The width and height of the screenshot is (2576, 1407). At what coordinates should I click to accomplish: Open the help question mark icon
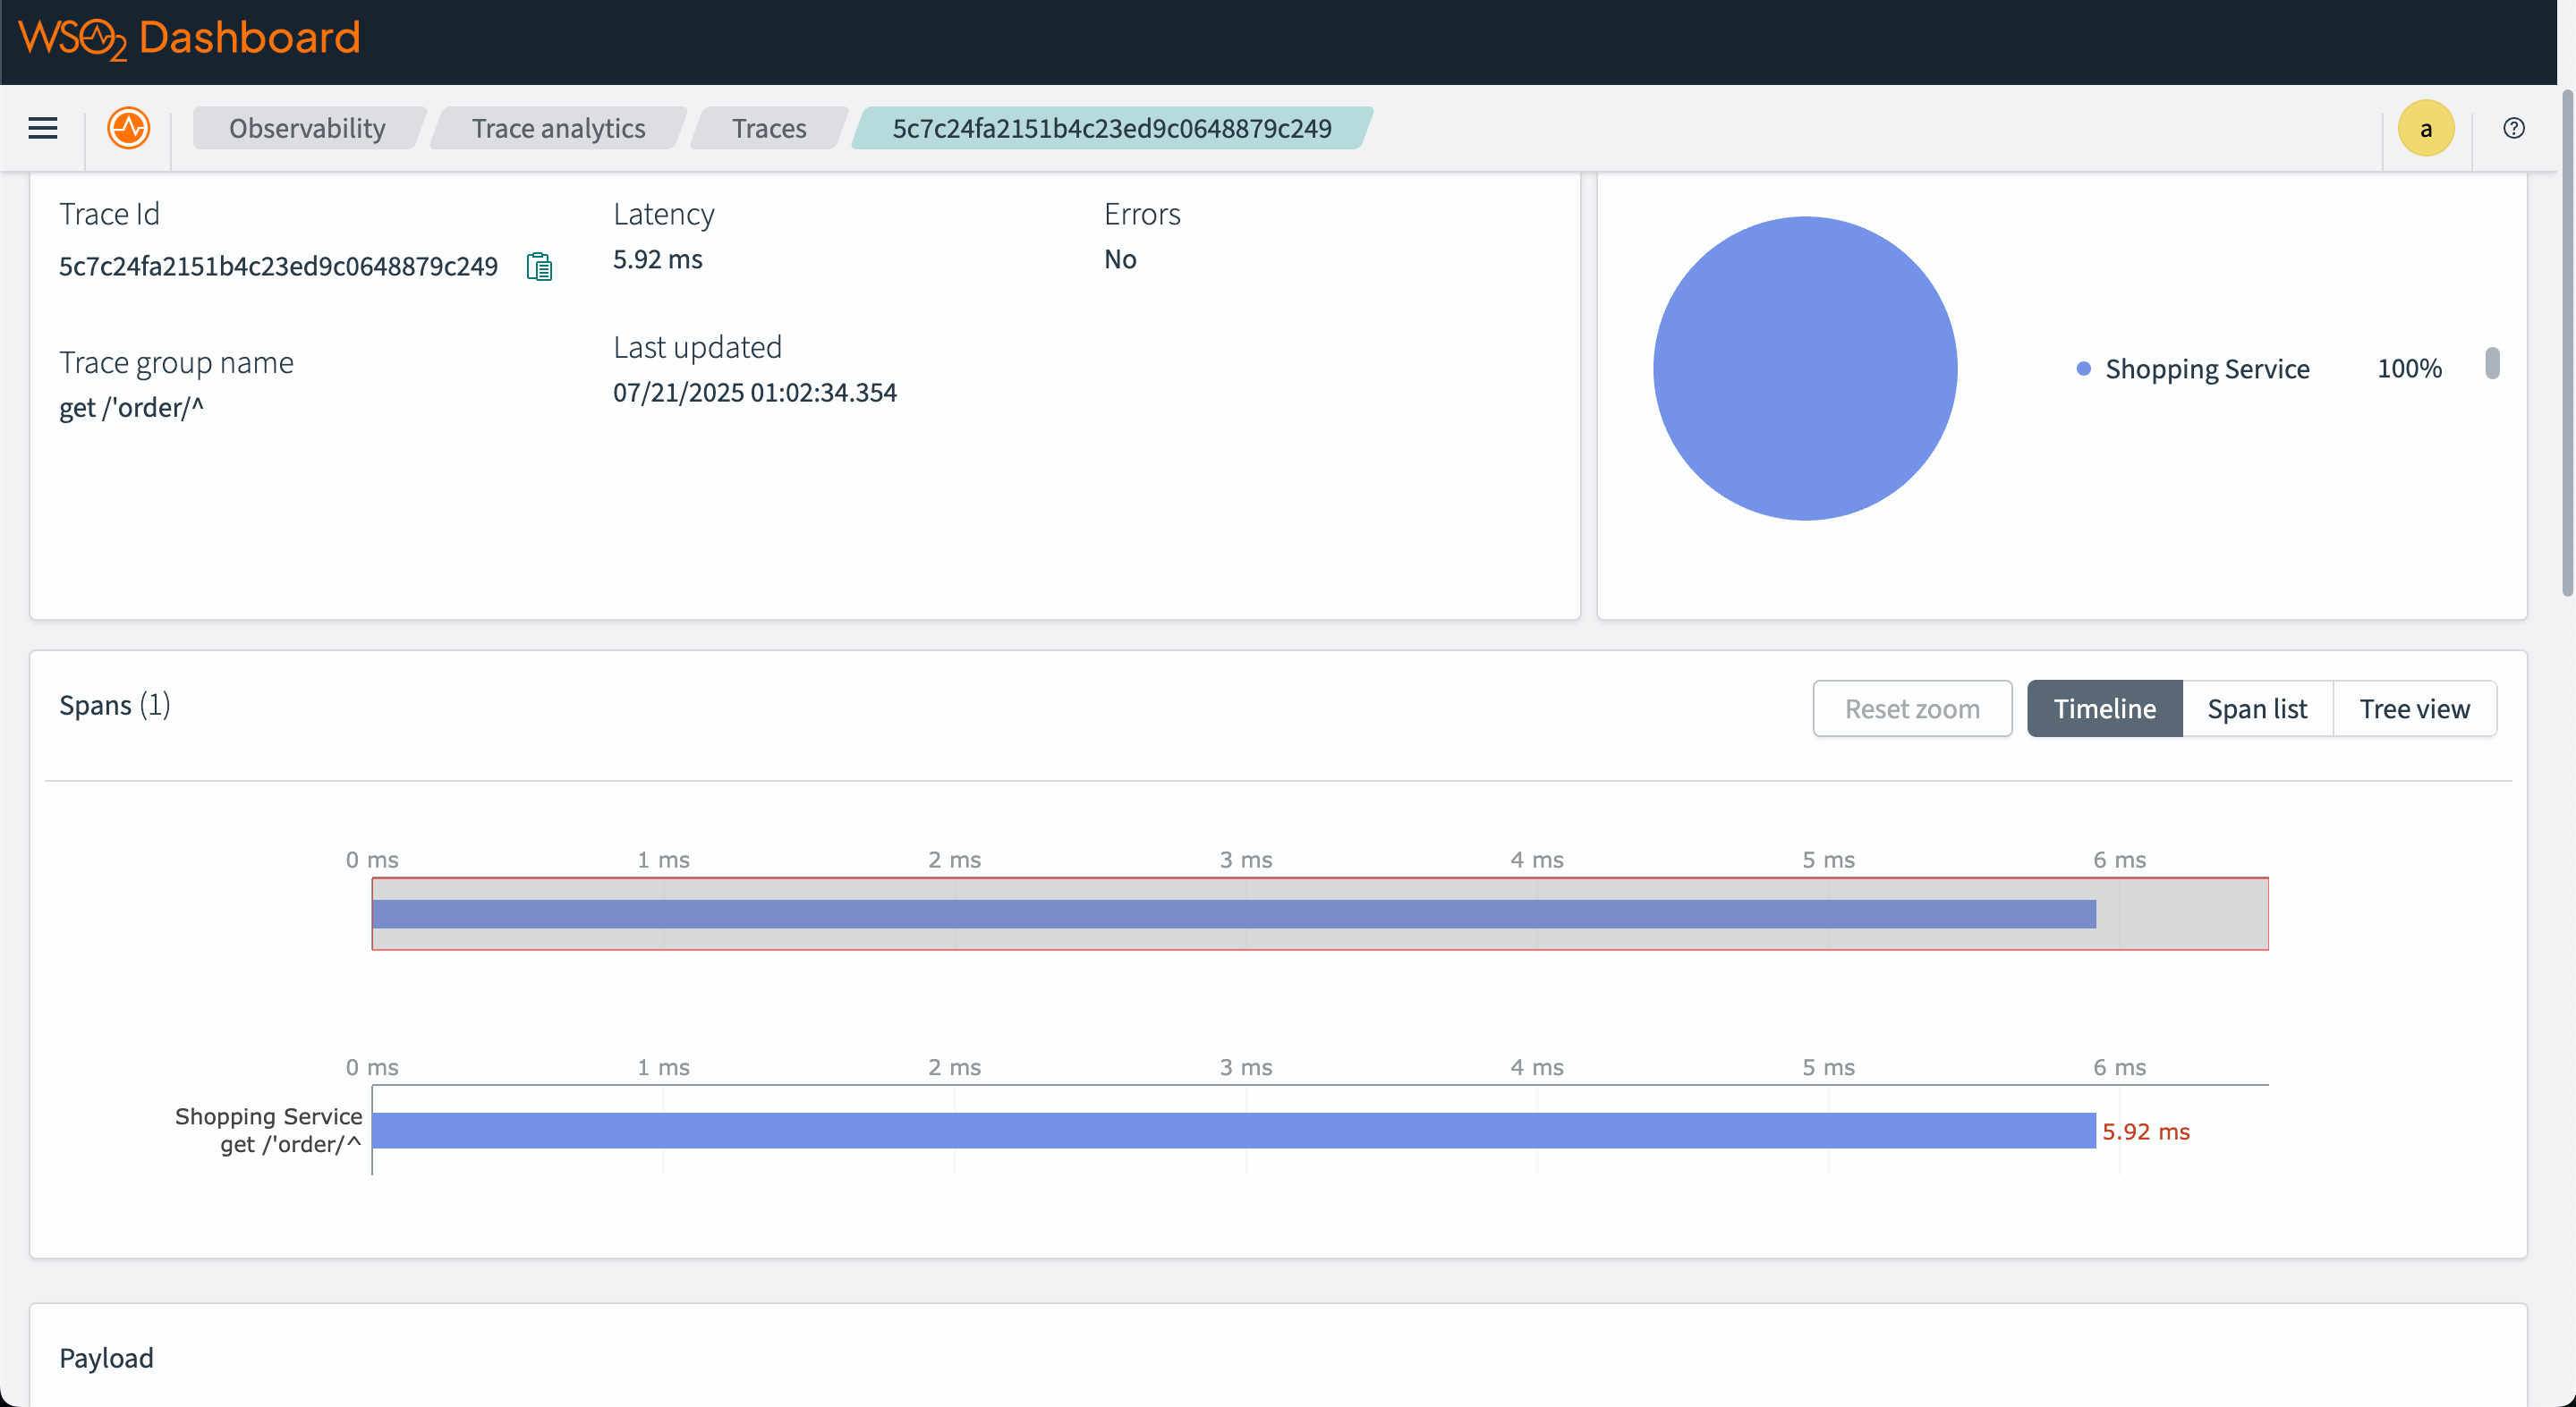[x=2513, y=128]
